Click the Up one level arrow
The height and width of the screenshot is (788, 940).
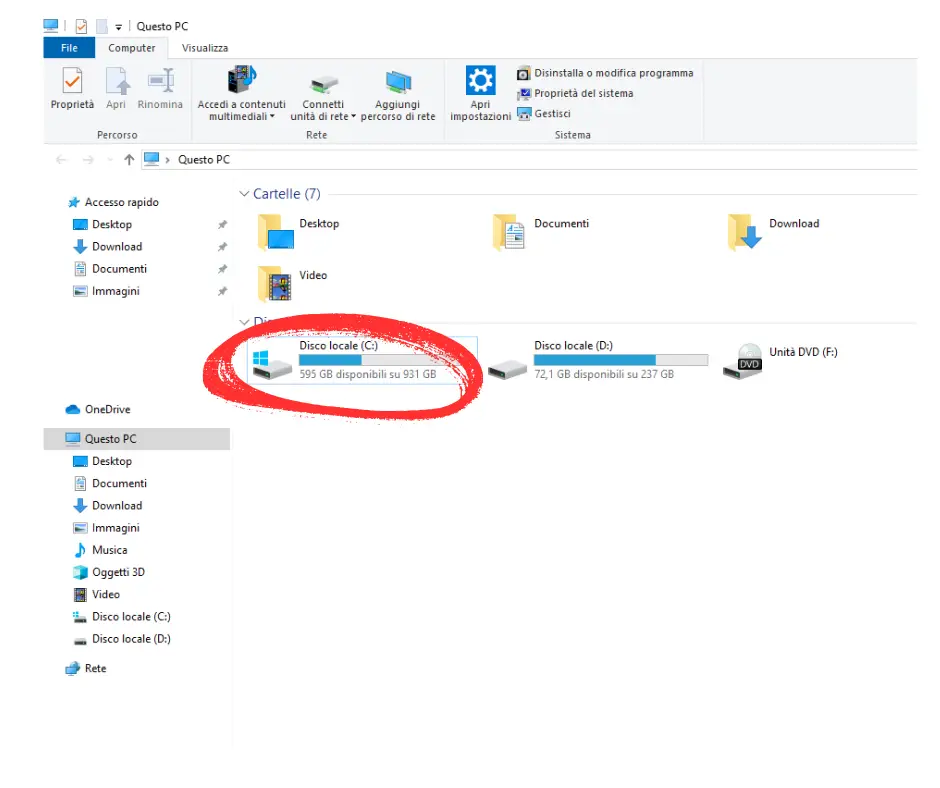pos(129,160)
